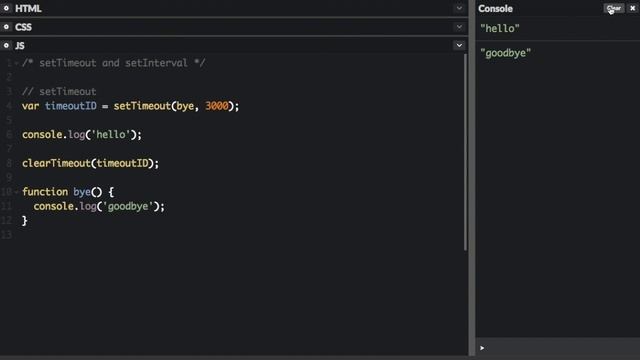Select the JS panel title
The image size is (640, 360).
20,46
